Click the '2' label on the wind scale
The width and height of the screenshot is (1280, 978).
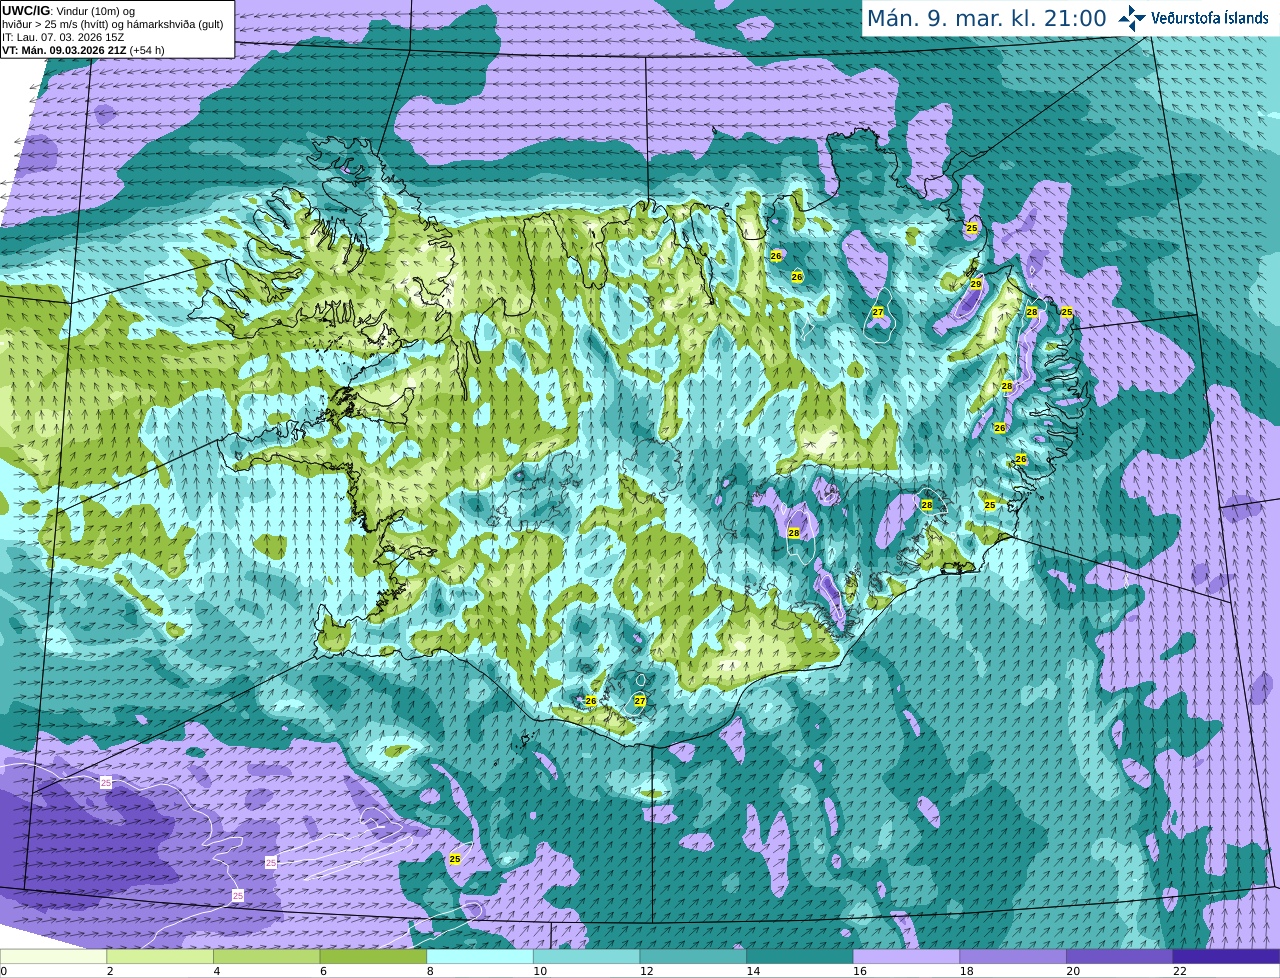click(110, 971)
